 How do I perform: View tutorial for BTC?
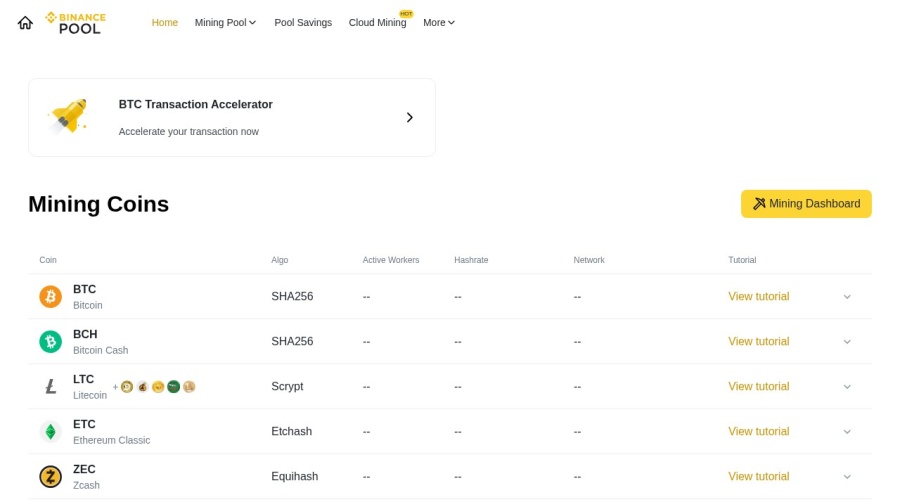[x=759, y=297]
